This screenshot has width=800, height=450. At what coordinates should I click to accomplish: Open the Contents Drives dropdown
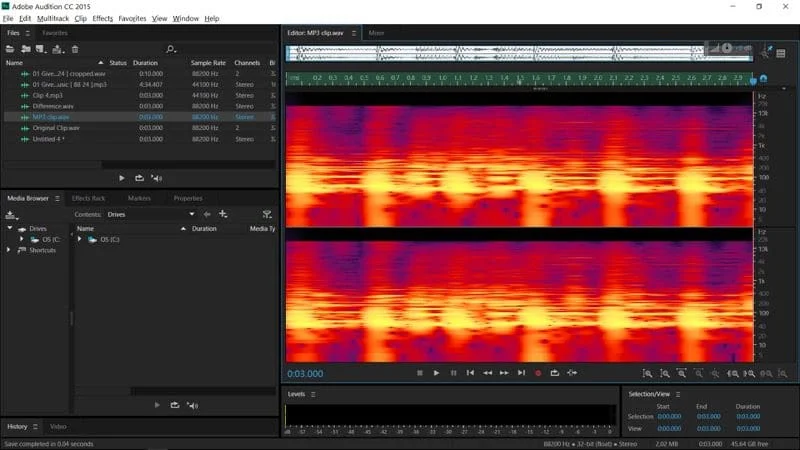(150, 214)
